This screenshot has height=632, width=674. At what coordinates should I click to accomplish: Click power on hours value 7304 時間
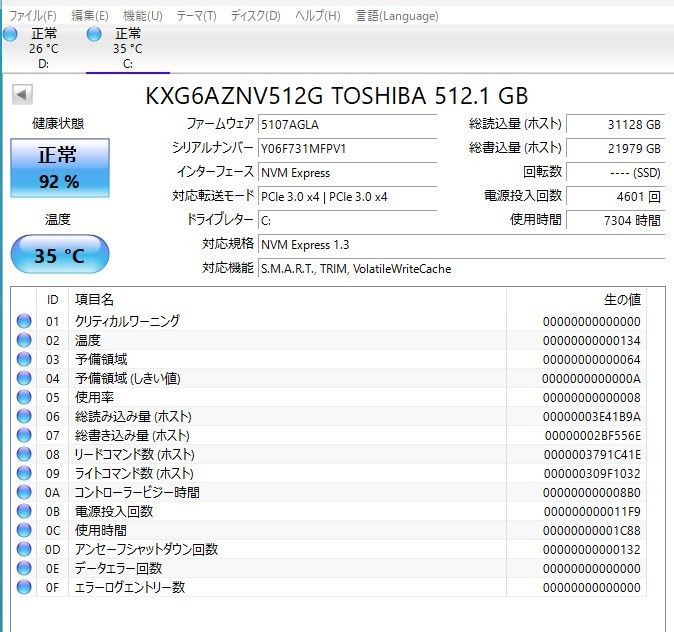coord(616,221)
